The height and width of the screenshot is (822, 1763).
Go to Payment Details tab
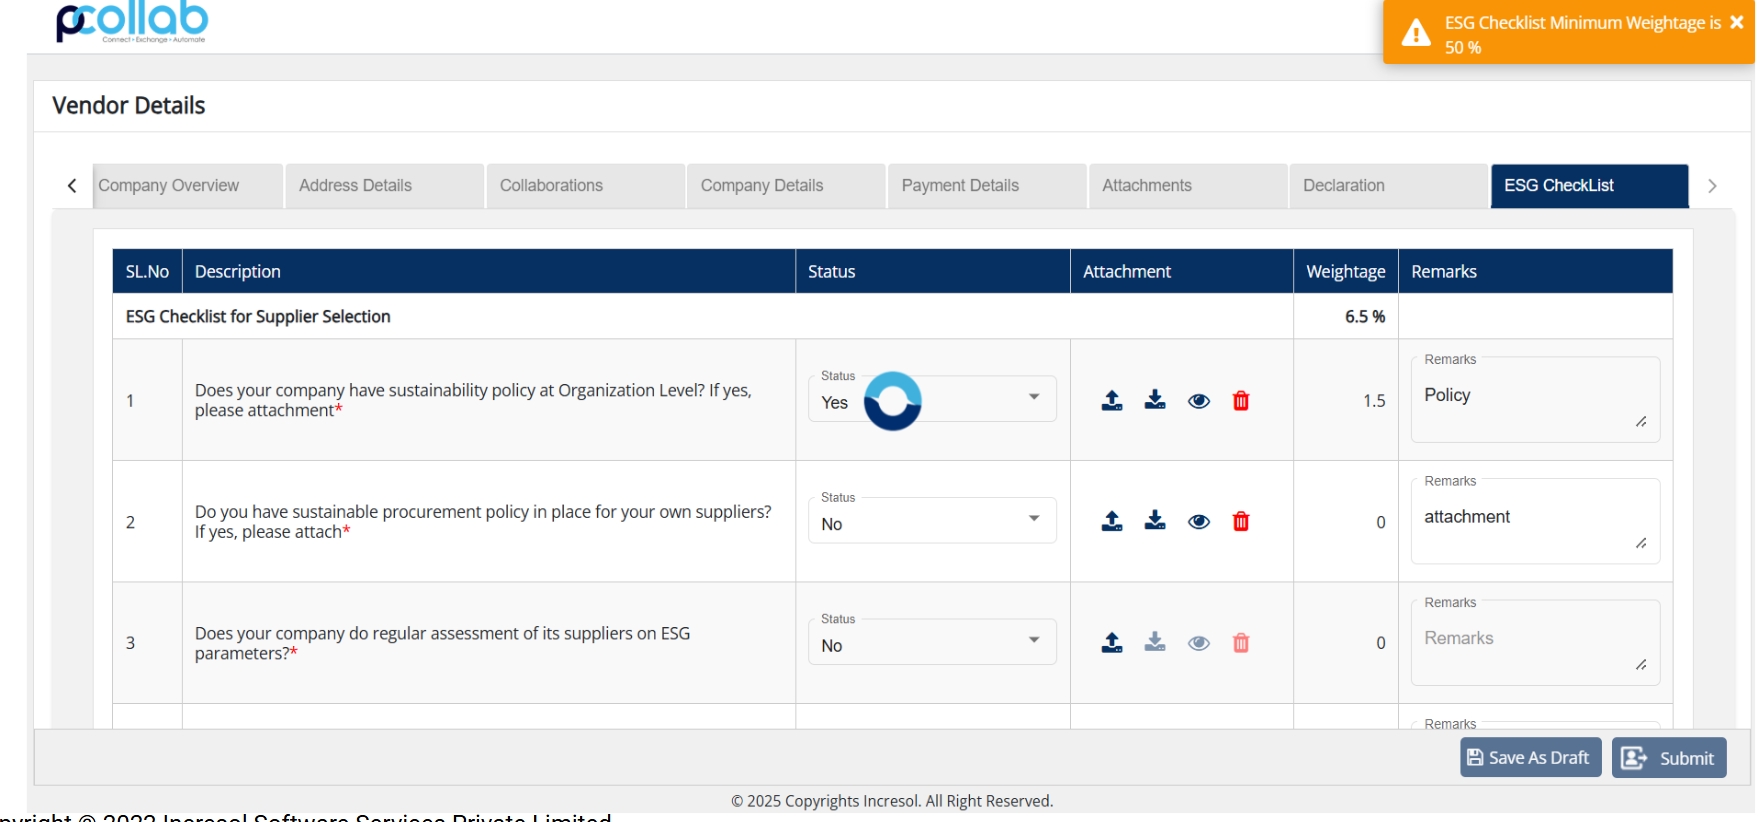point(988,186)
